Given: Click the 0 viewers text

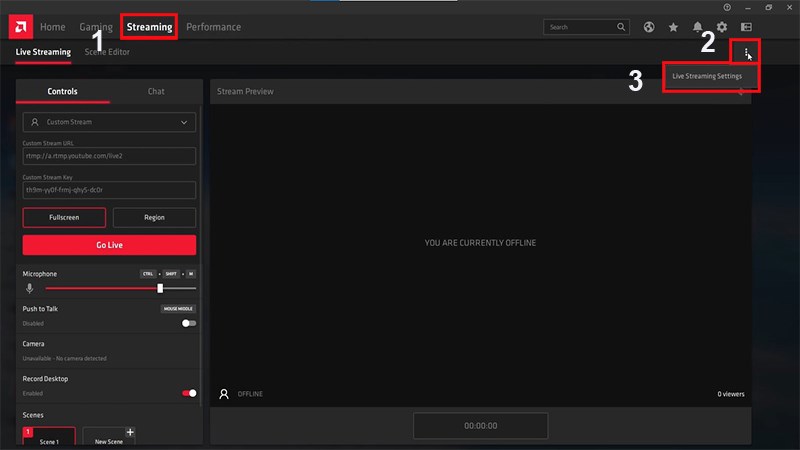Looking at the screenshot, I should pos(731,394).
